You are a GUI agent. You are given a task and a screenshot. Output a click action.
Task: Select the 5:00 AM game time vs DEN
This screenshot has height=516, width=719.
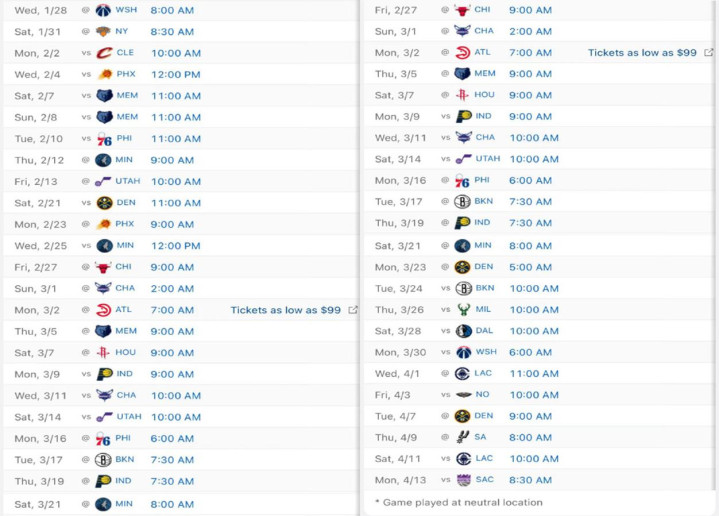tap(530, 267)
